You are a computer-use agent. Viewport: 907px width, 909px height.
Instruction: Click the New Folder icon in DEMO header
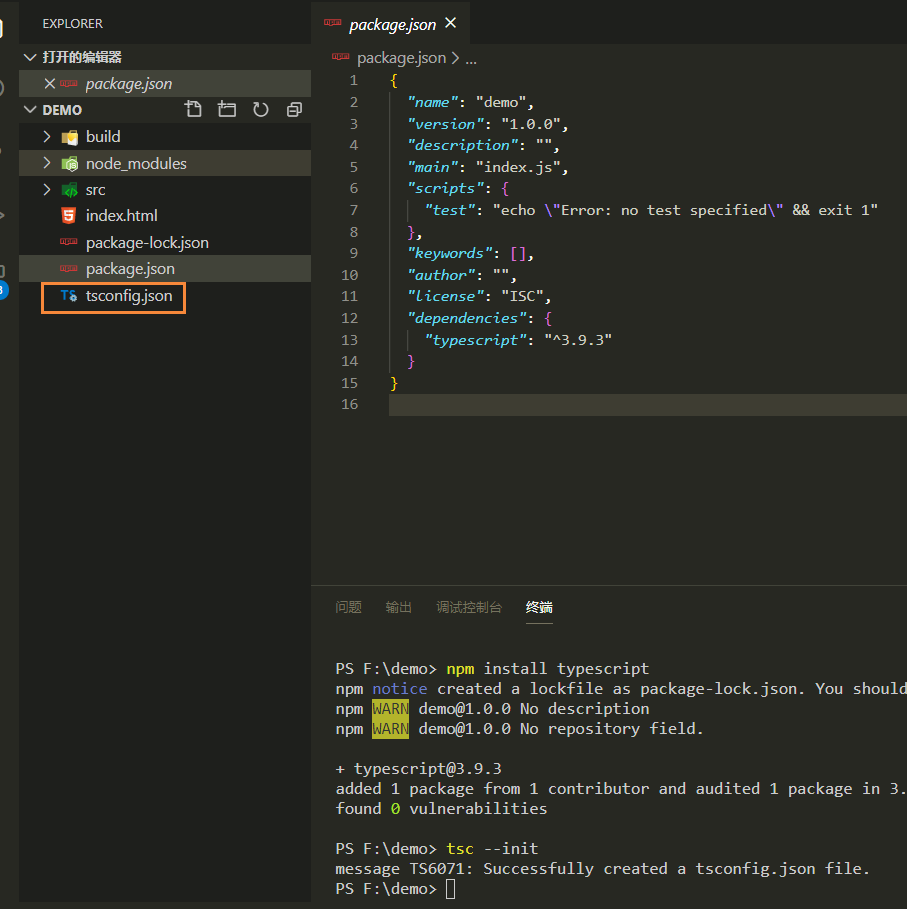pos(227,110)
